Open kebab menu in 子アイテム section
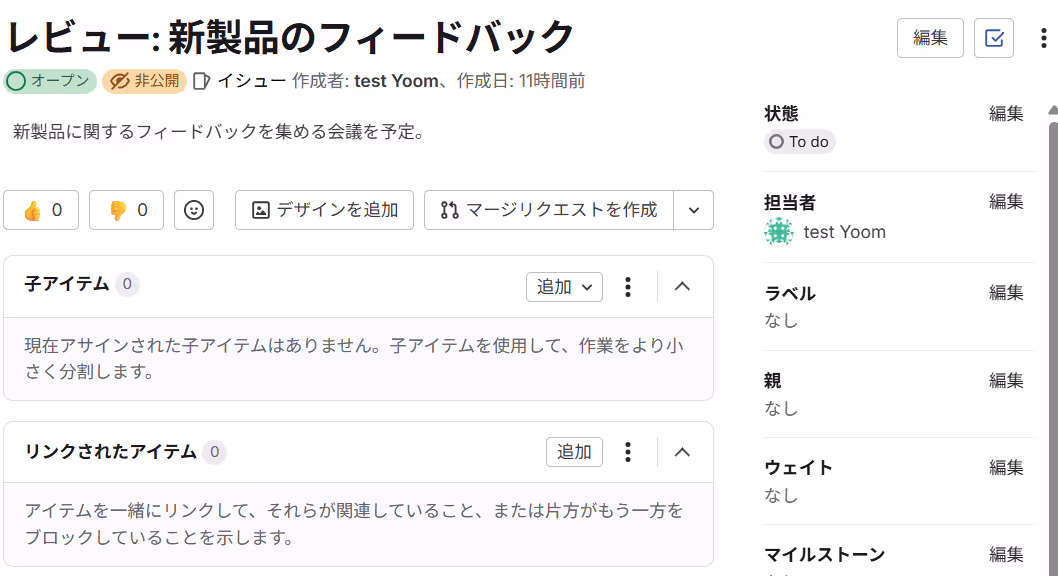1058x576 pixels. [x=628, y=287]
